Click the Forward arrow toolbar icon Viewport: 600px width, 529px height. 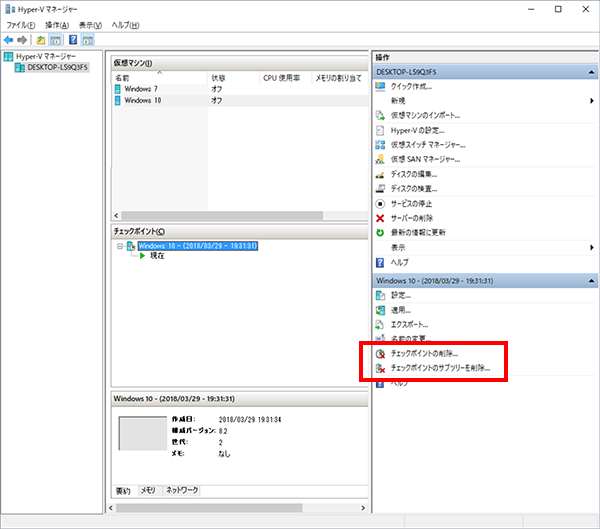click(22, 40)
